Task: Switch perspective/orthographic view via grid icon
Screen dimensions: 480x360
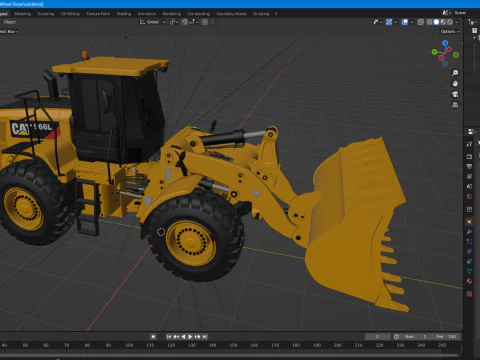Action: (455, 105)
